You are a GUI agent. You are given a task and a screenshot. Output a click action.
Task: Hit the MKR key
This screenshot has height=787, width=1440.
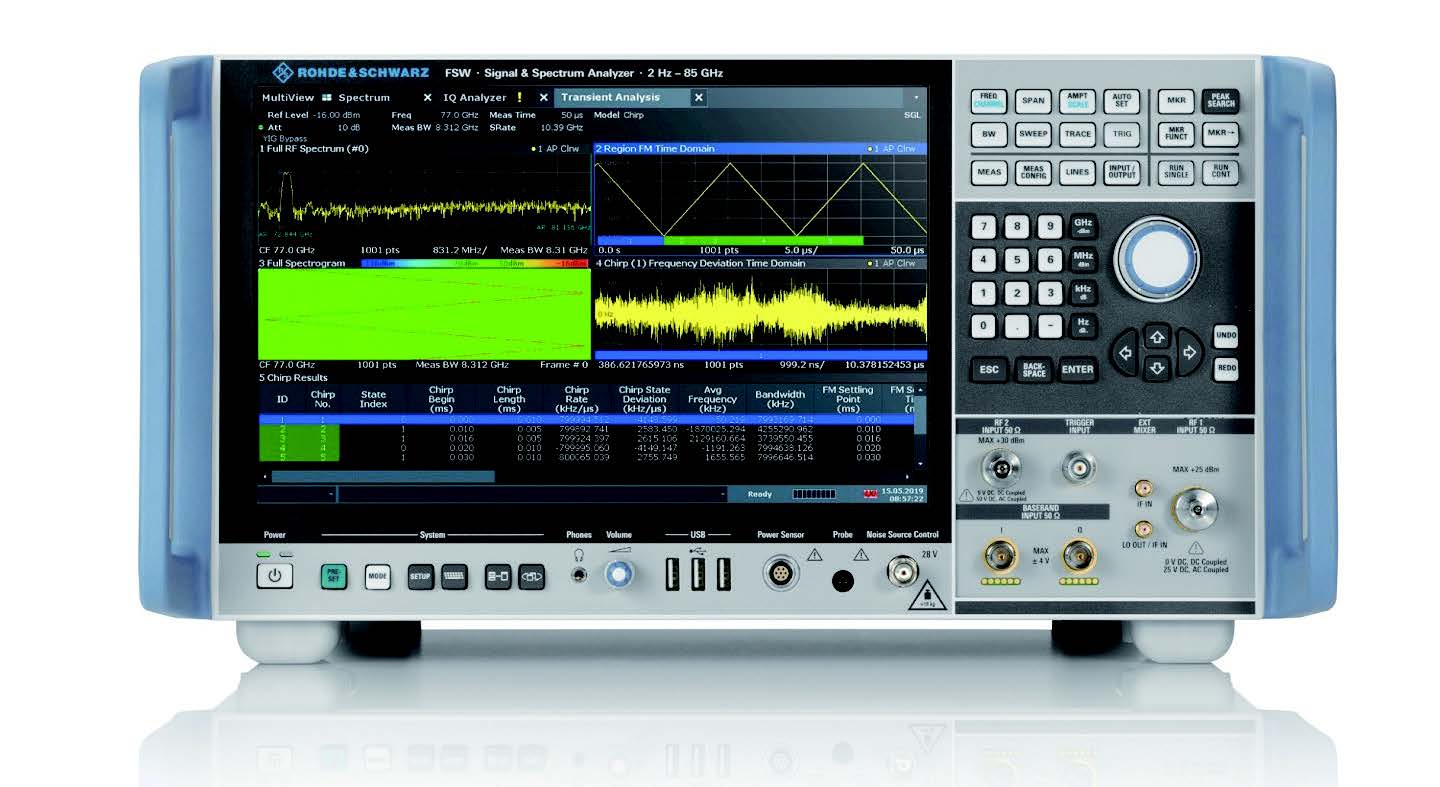(1176, 101)
